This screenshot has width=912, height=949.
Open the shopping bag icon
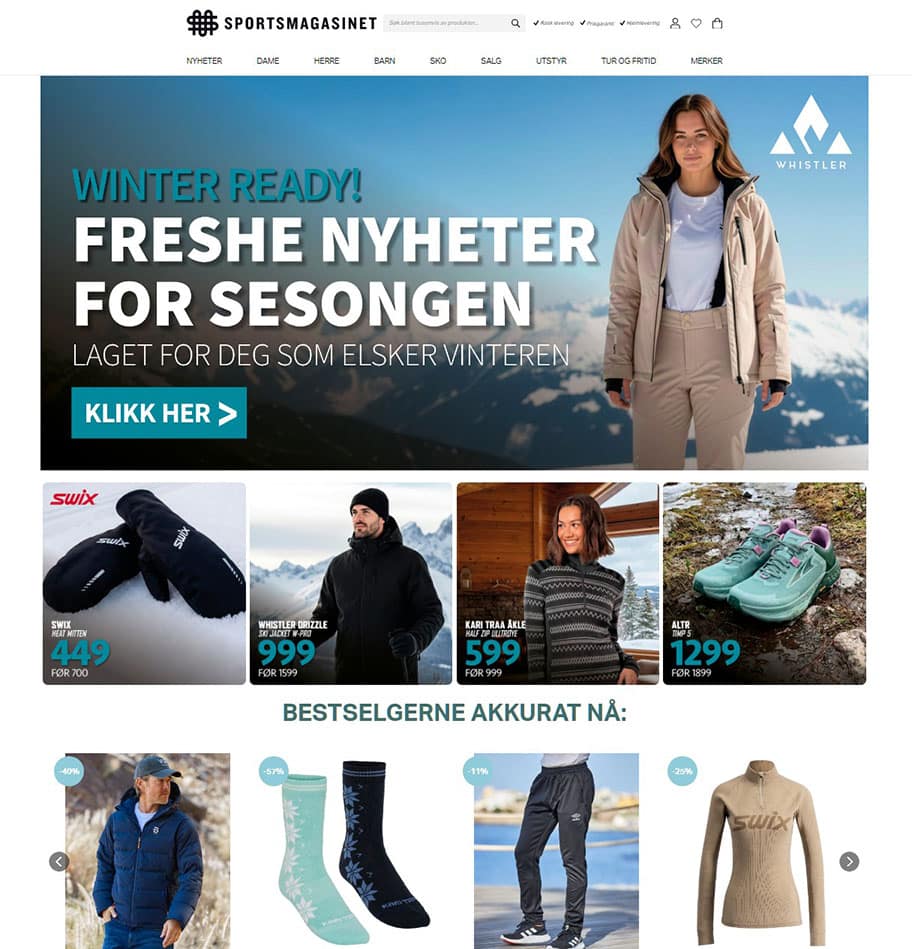tap(717, 23)
